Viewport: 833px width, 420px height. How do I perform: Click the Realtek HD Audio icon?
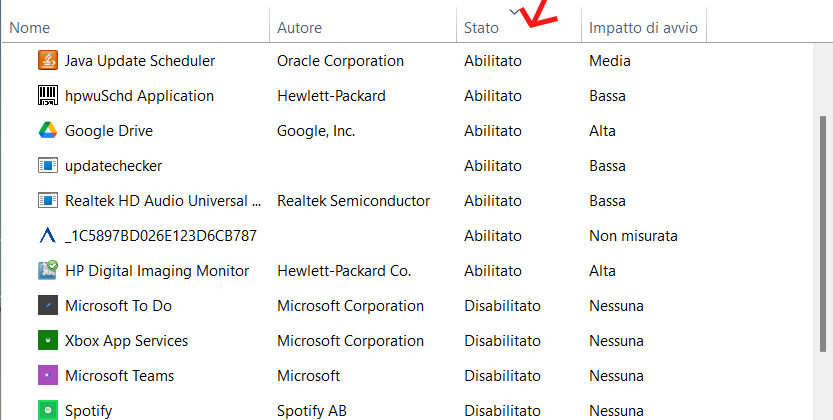(47, 201)
